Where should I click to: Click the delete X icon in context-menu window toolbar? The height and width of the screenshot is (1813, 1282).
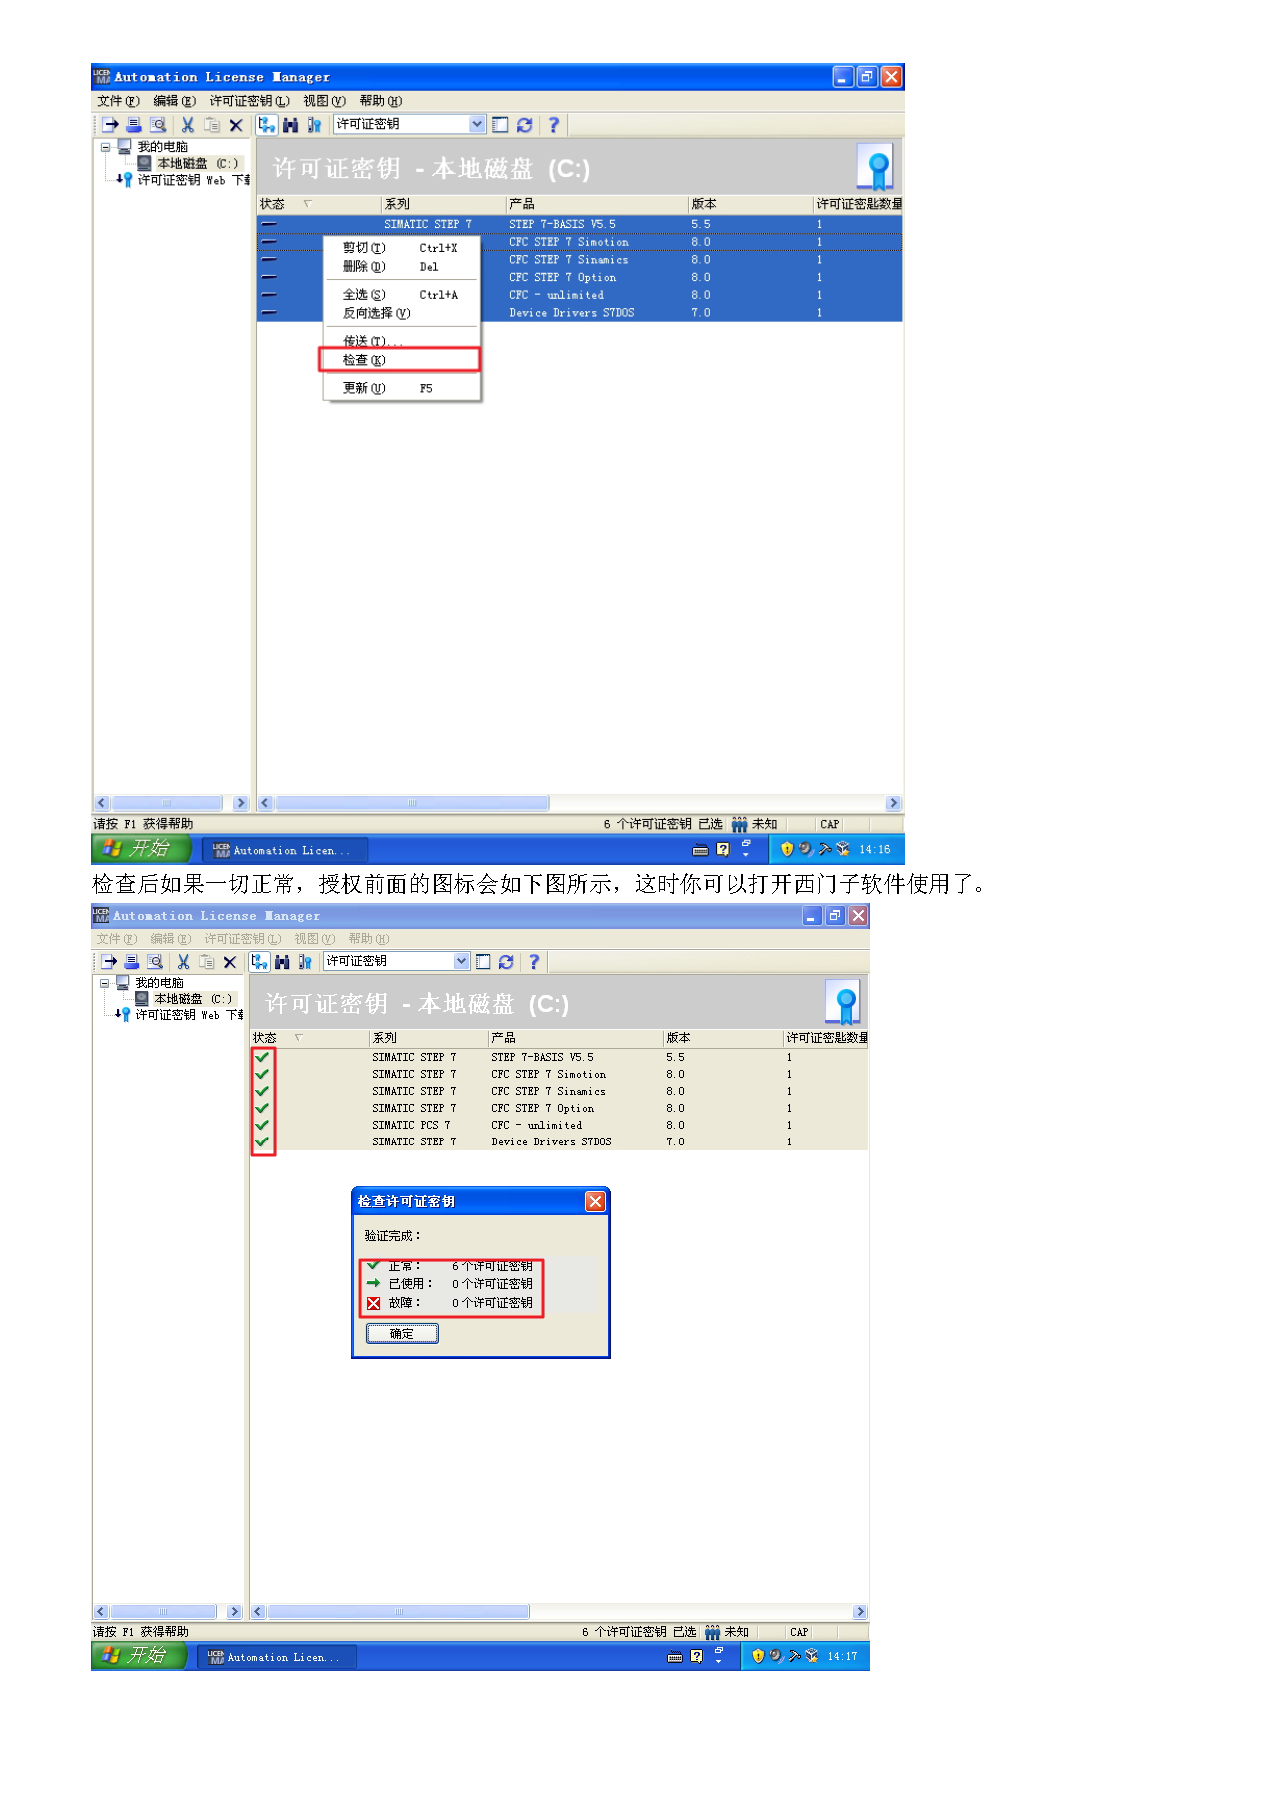point(236,125)
